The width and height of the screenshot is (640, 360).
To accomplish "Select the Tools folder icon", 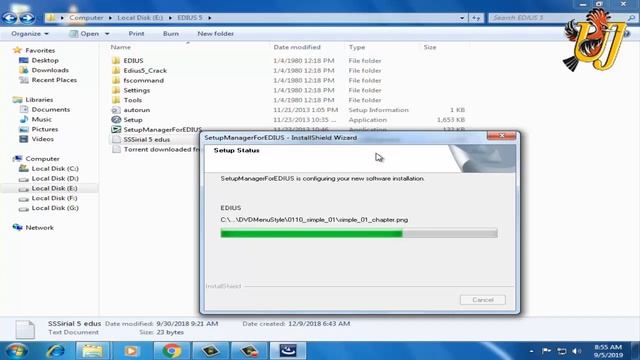I will (x=116, y=100).
